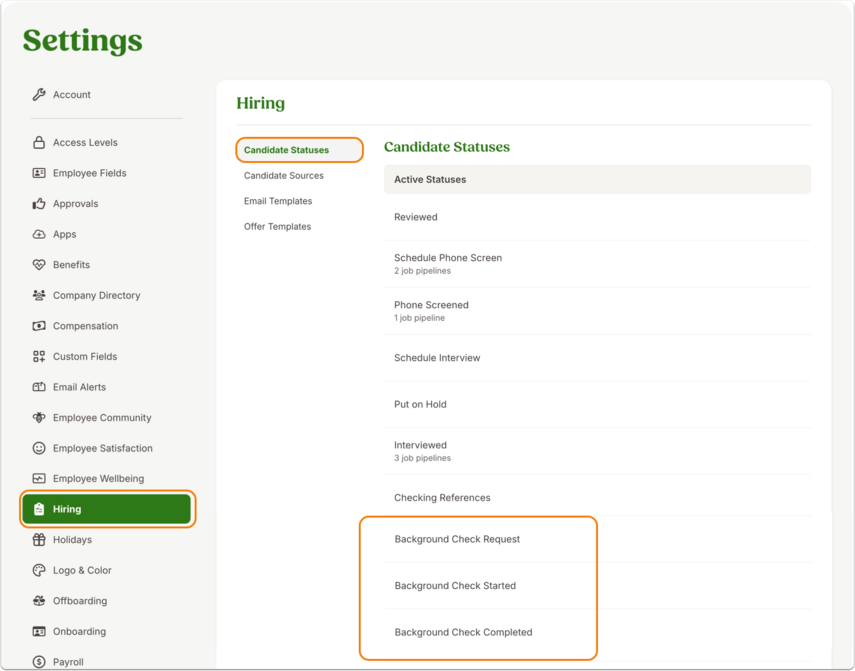The image size is (855, 671).
Task: Click the Holidays gift icon
Action: click(x=39, y=540)
